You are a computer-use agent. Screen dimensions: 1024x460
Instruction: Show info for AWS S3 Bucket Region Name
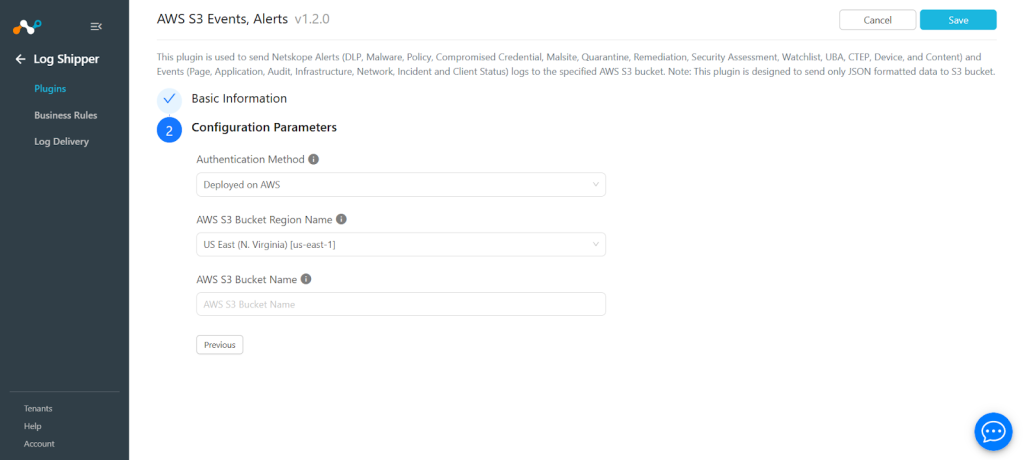[x=341, y=220]
